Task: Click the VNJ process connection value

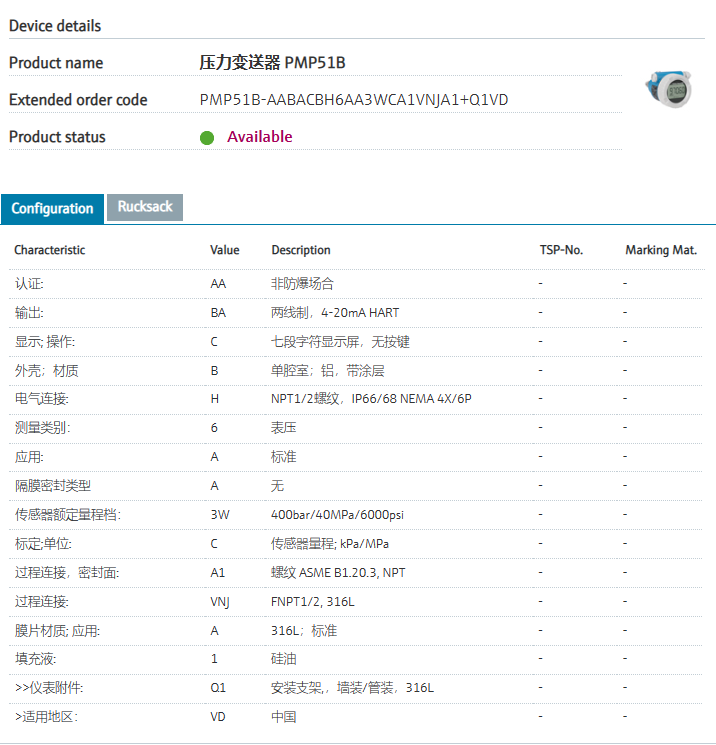Action: click(222, 602)
